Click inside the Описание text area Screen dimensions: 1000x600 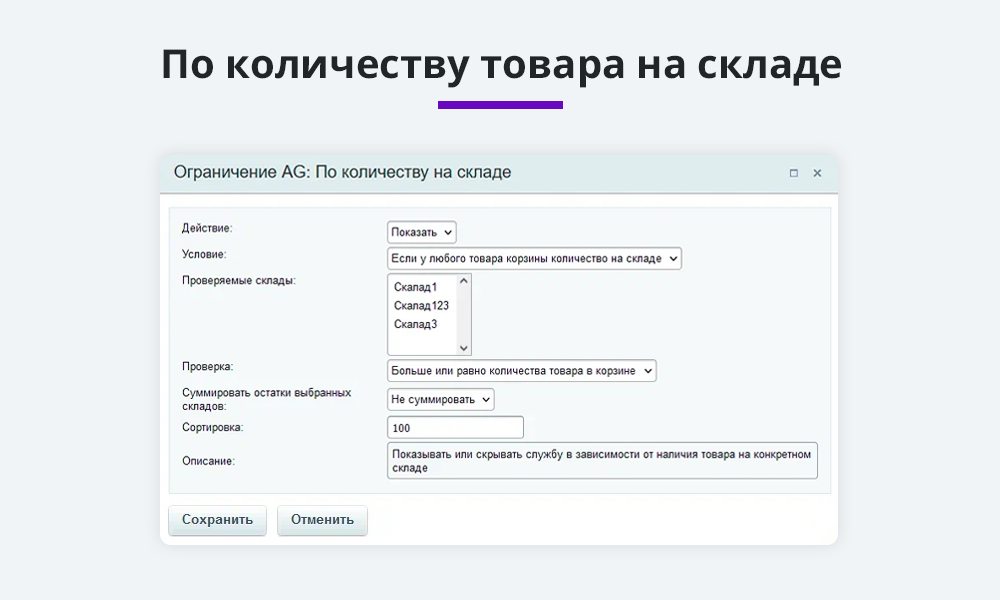point(600,460)
